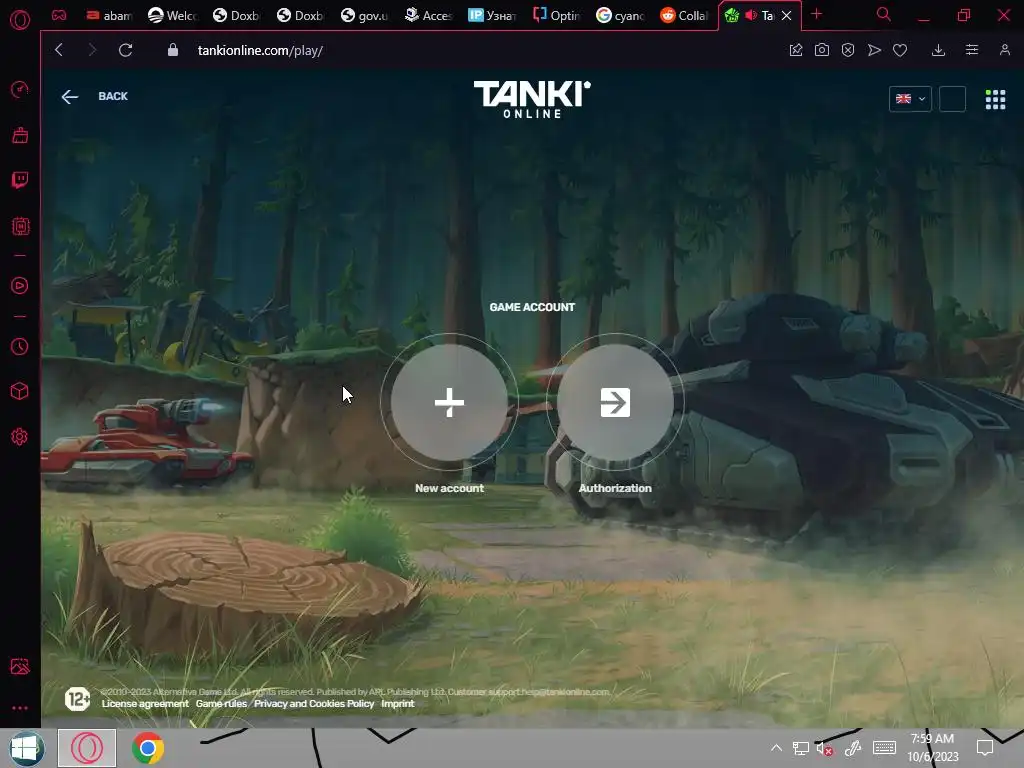Open GX Corner gamepad tab icon
This screenshot has width=1024, height=768.
click(x=59, y=15)
